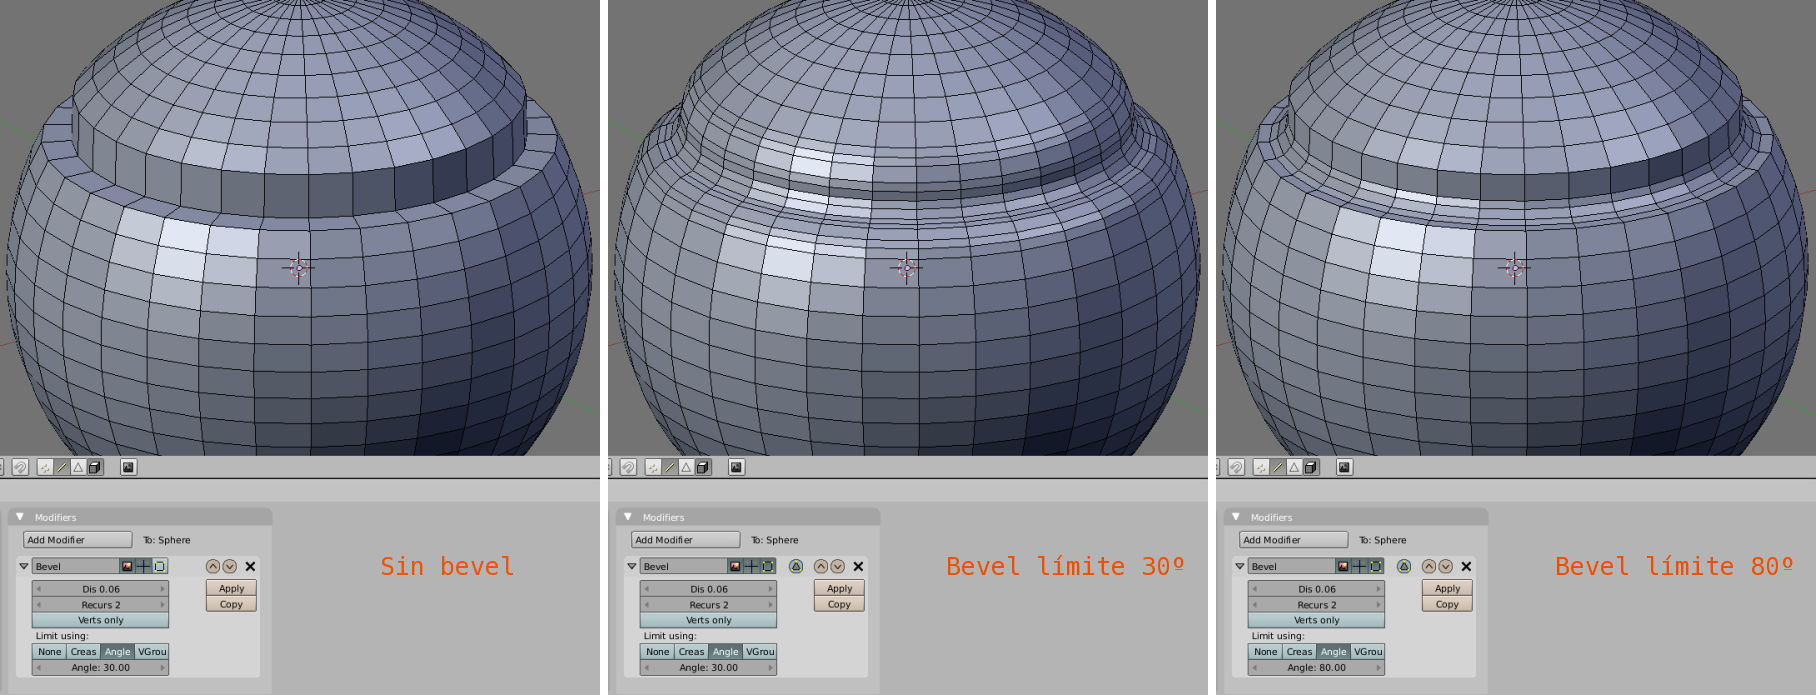The width and height of the screenshot is (1816, 695).
Task: Click Angle: 30.00 field in Bevel límite 30º panel
Action: [x=708, y=667]
